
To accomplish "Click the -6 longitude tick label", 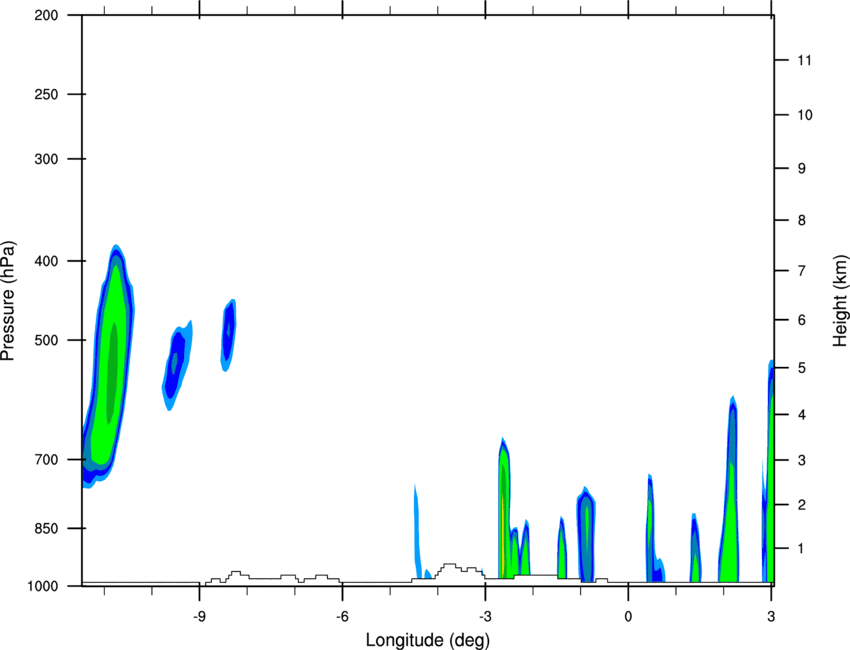I will pos(342,616).
